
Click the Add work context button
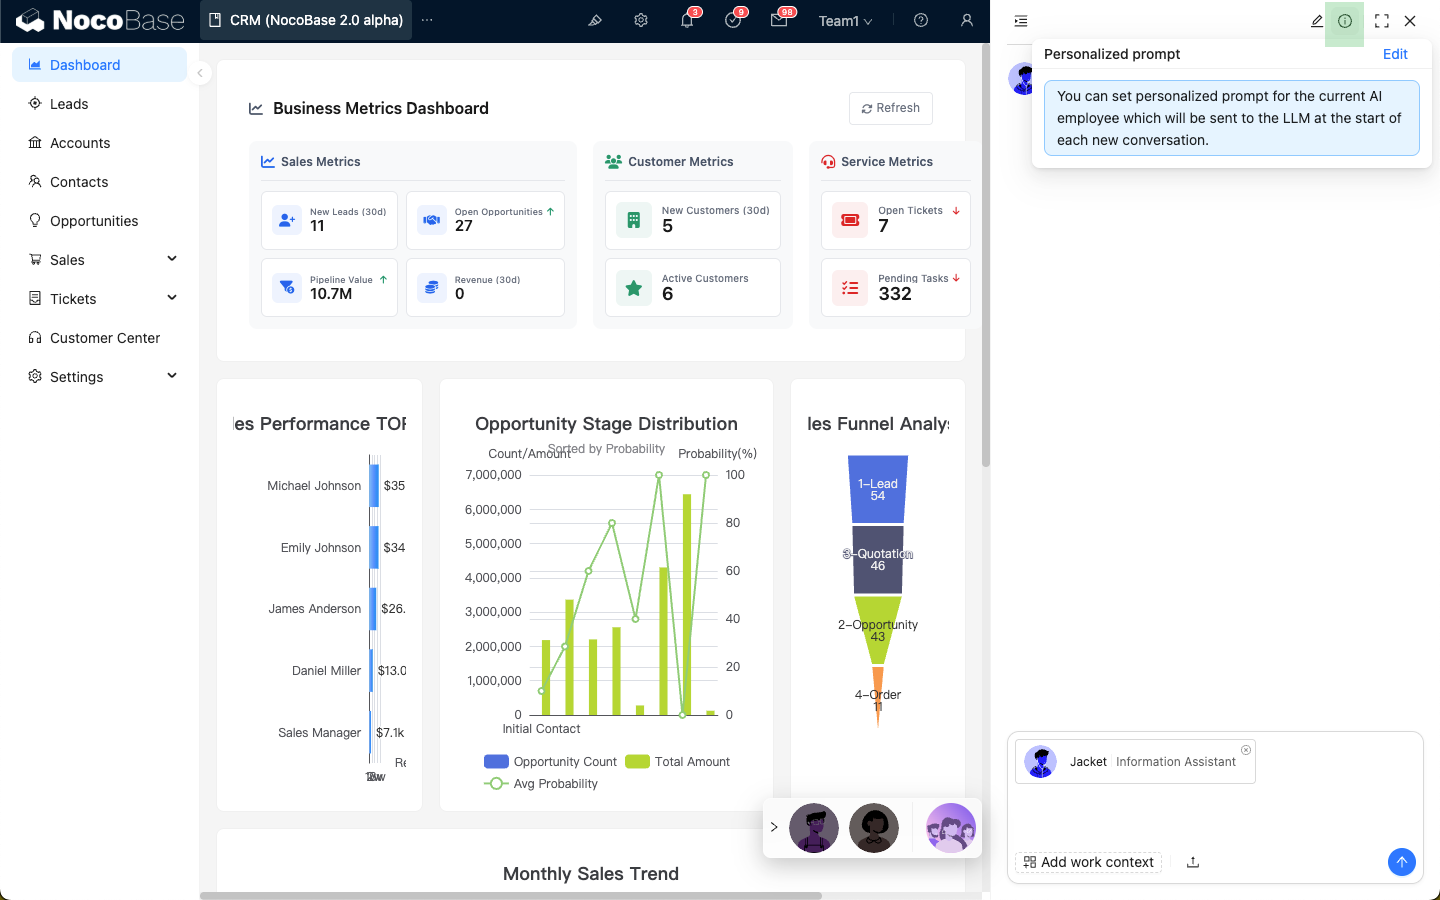tap(1088, 862)
